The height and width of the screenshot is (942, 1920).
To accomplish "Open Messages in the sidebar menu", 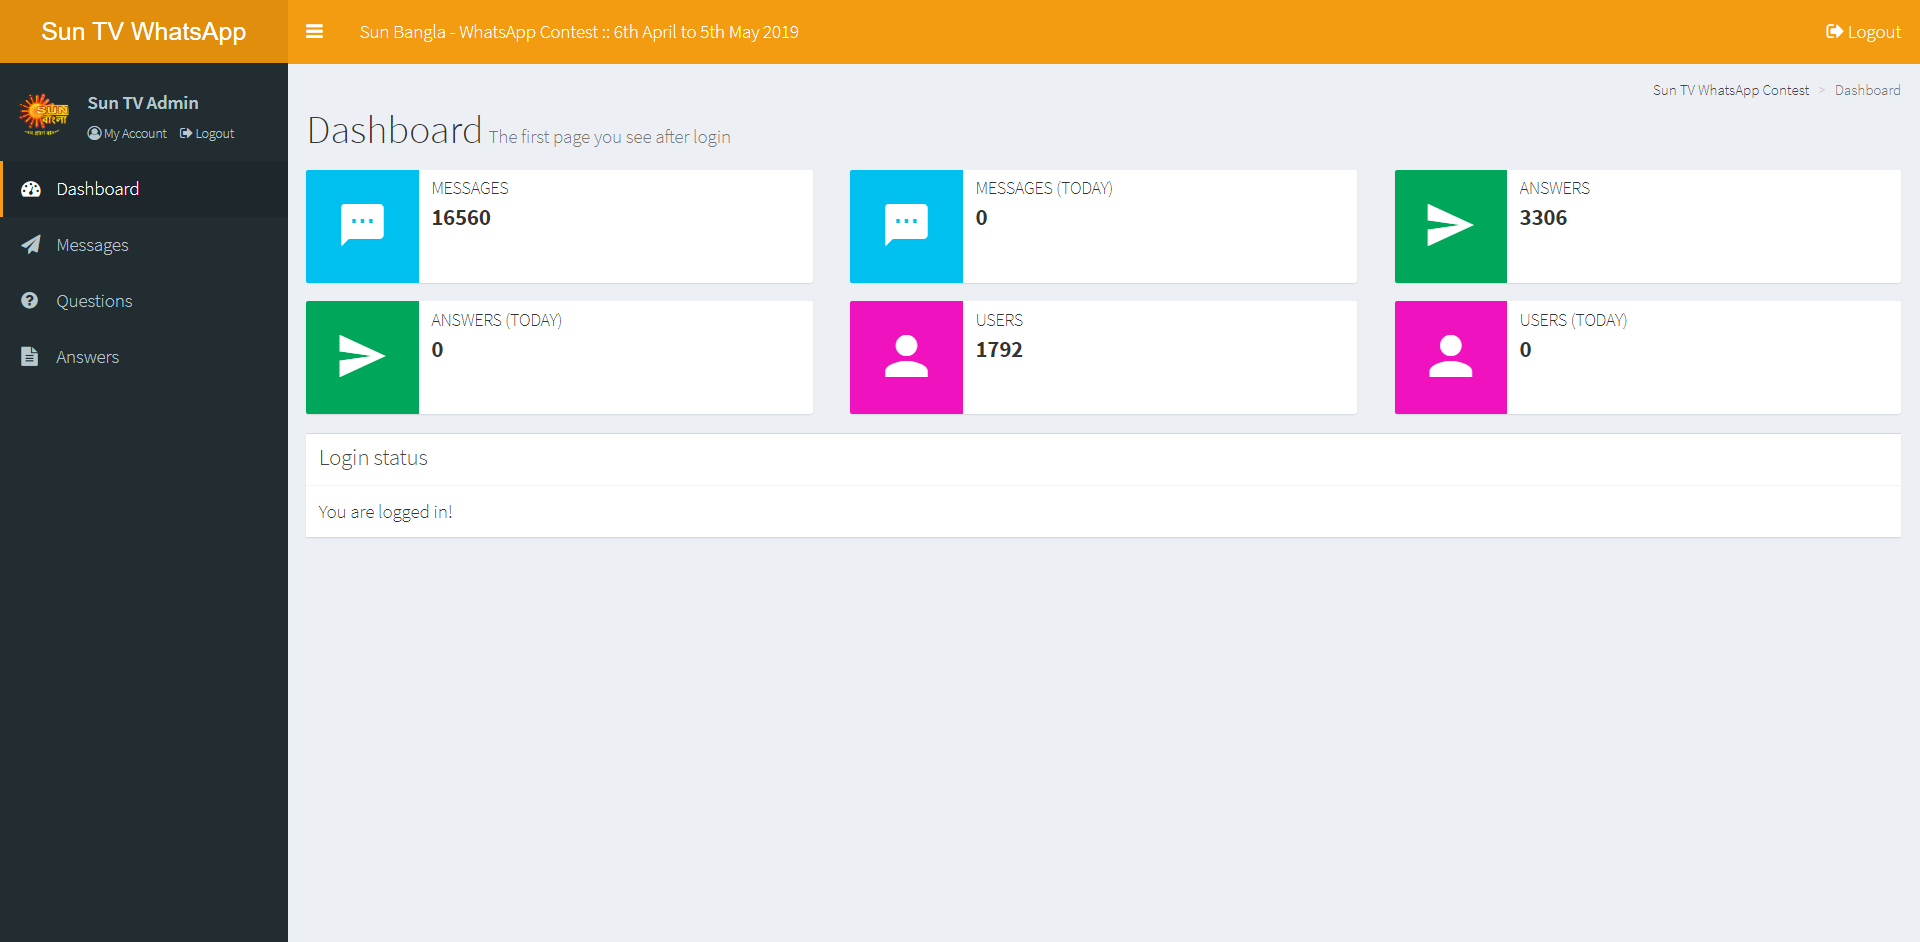I will (x=92, y=245).
